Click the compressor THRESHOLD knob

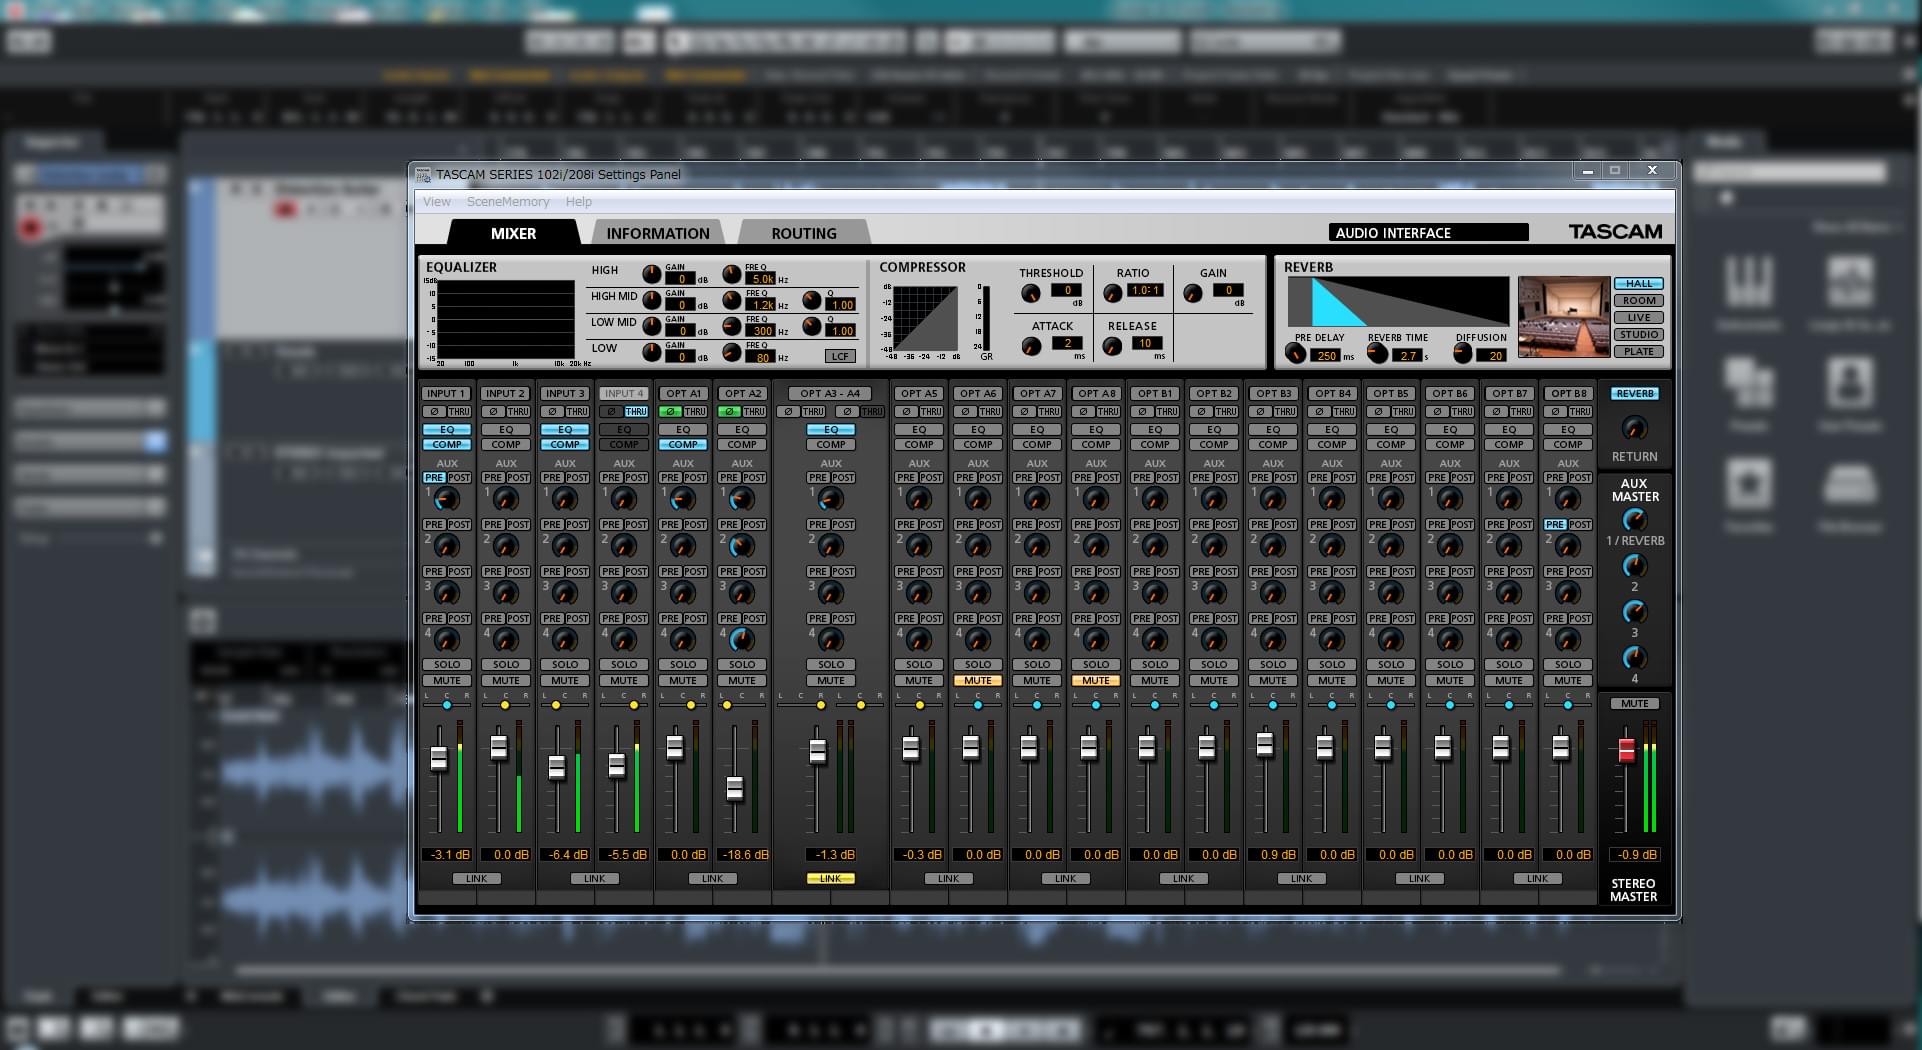1030,293
